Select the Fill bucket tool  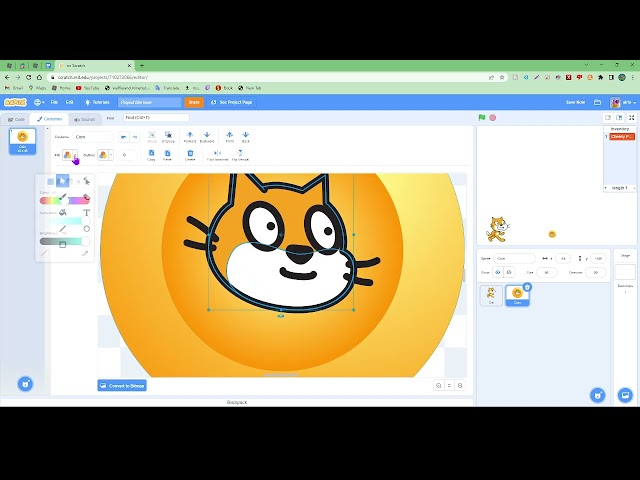pos(62,213)
